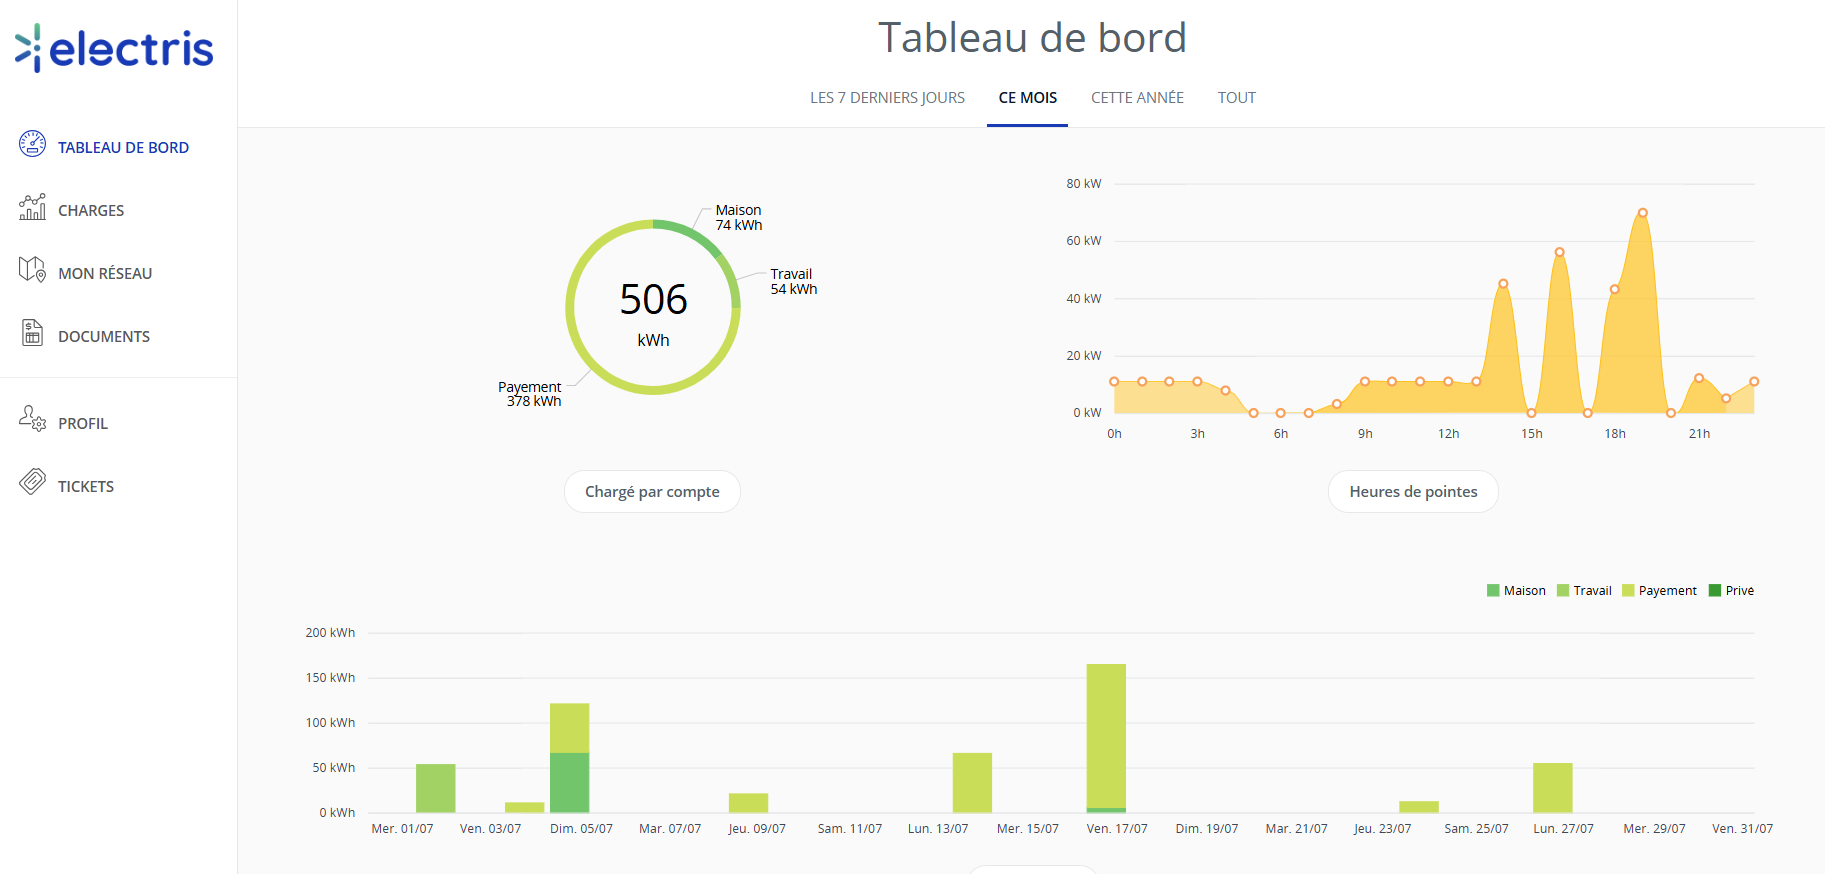Click the electris logo
Image resolution: width=1825 pixels, height=874 pixels.
point(114,48)
